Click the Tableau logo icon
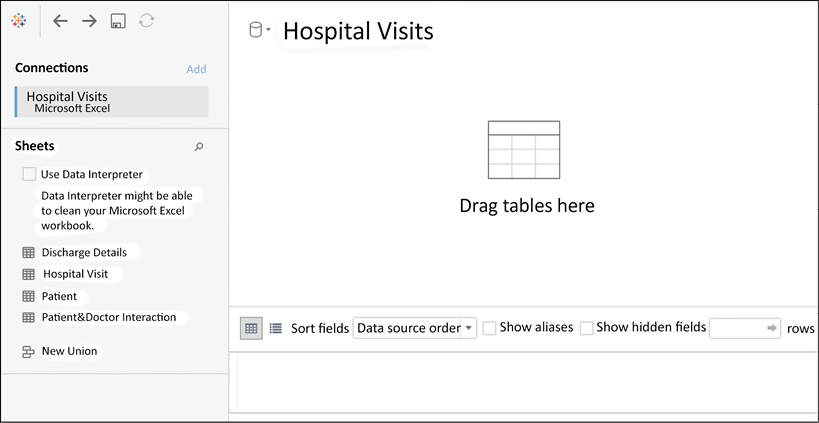 point(18,21)
